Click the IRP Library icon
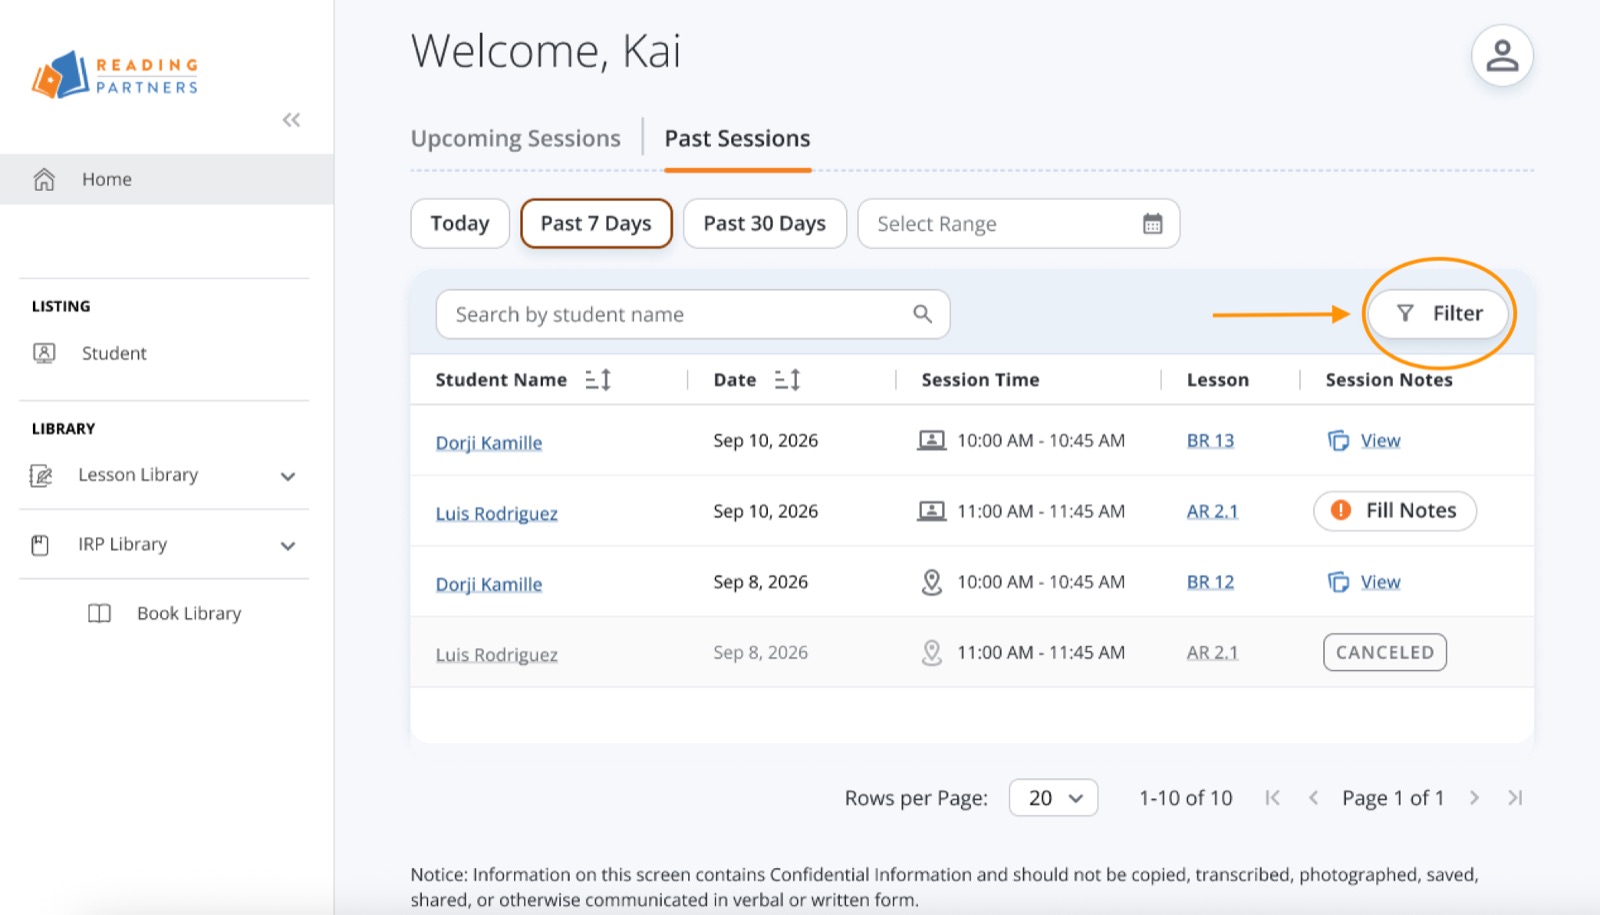The width and height of the screenshot is (1600, 915). pyautogui.click(x=40, y=545)
